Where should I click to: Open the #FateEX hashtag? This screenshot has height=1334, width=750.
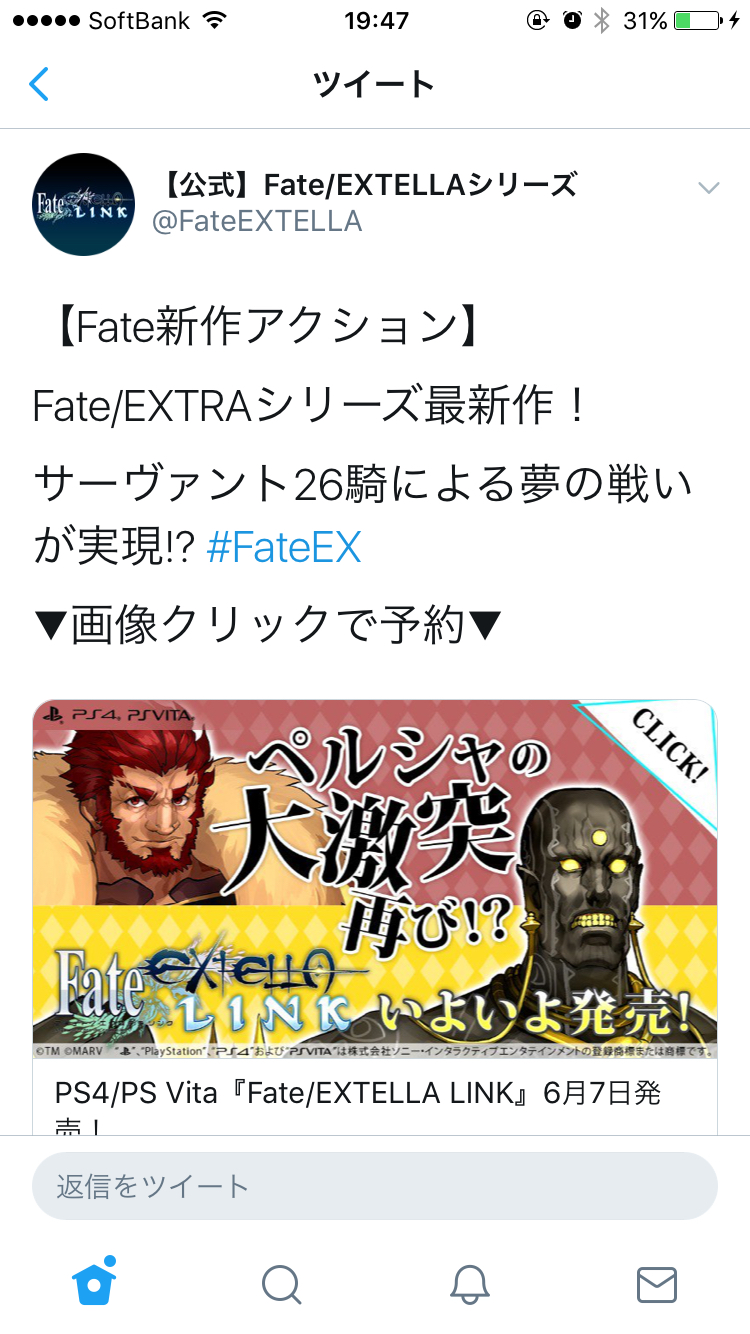284,548
